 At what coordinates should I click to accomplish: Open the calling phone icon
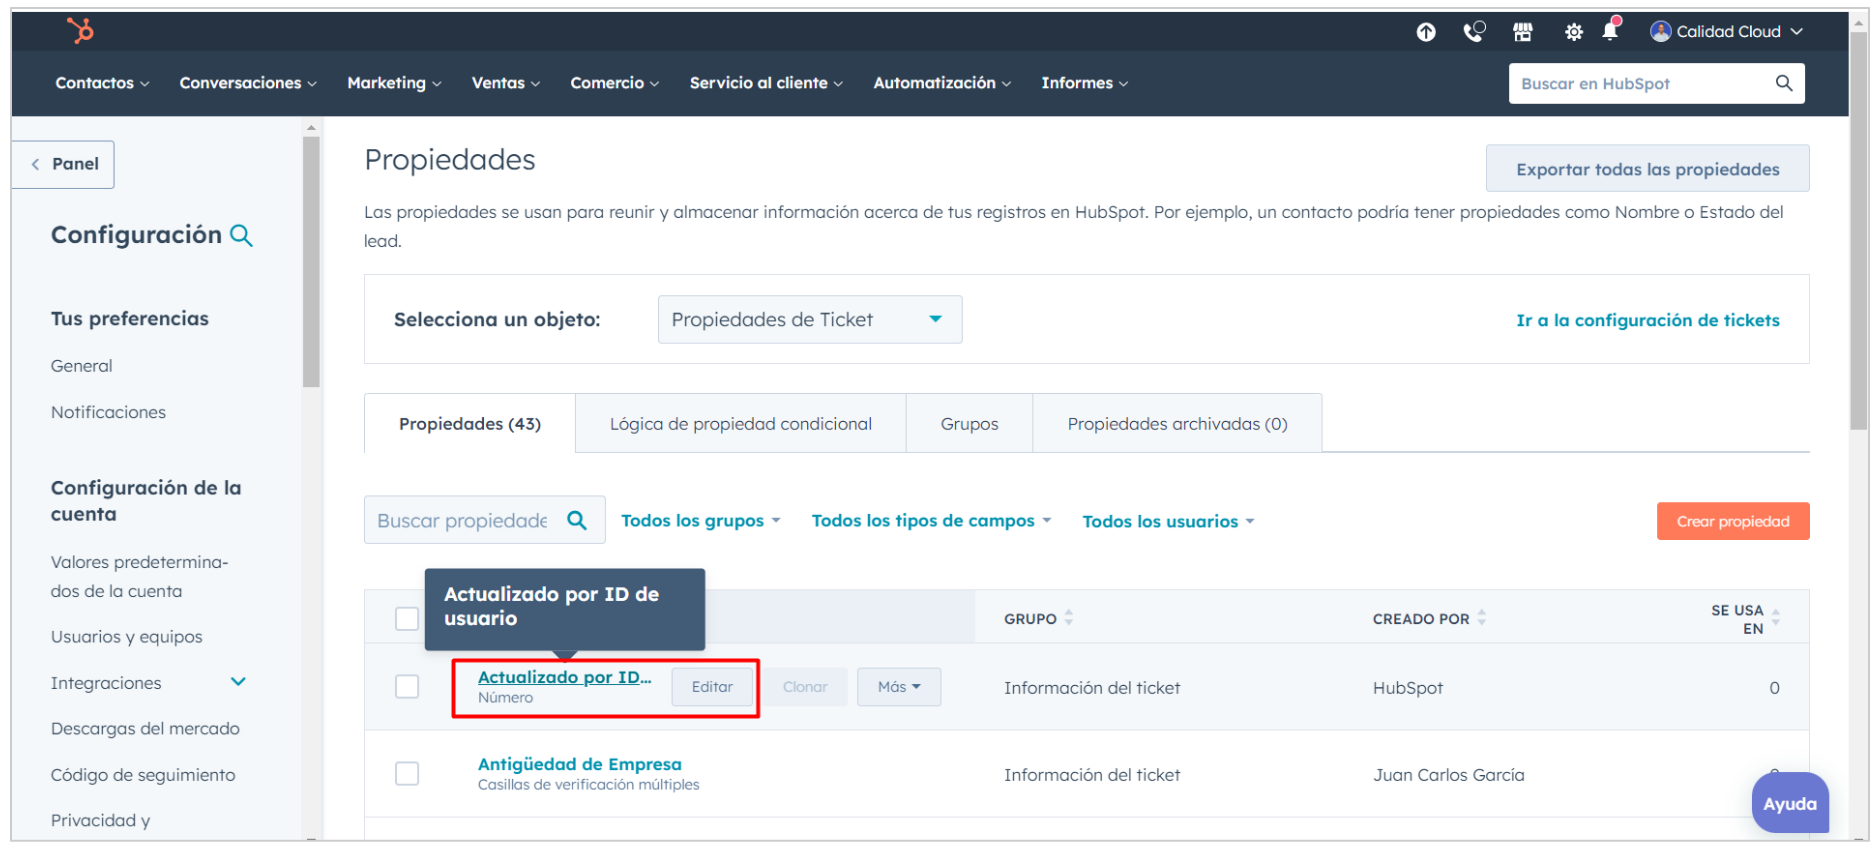pyautogui.click(x=1474, y=32)
